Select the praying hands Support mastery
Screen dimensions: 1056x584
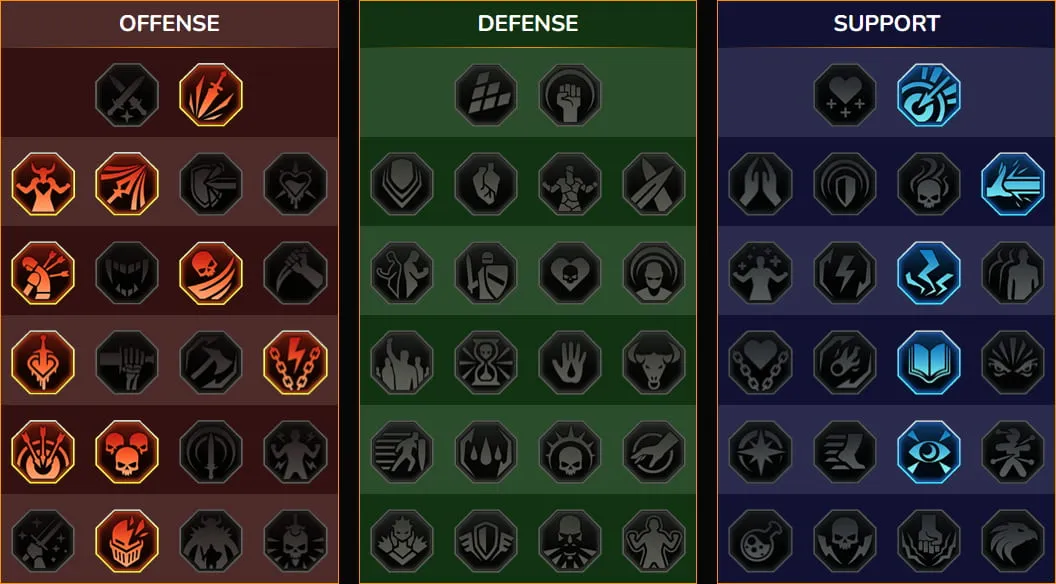[x=760, y=184]
